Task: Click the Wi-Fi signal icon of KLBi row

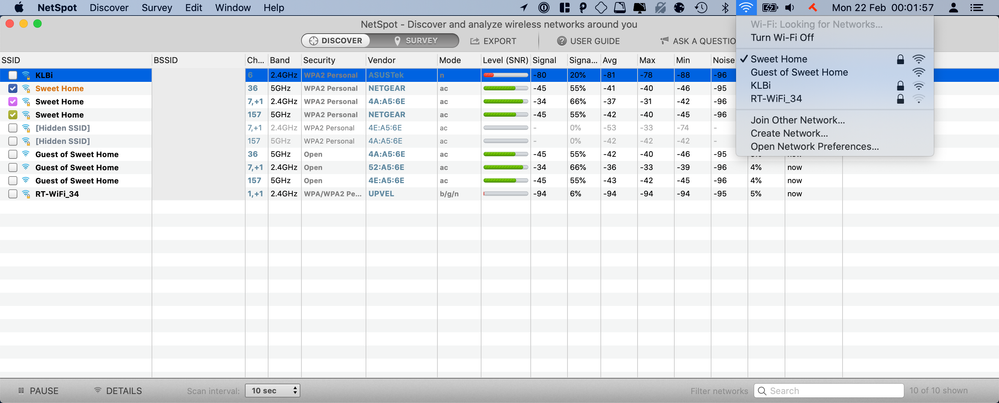Action: pyautogui.click(x=26, y=75)
